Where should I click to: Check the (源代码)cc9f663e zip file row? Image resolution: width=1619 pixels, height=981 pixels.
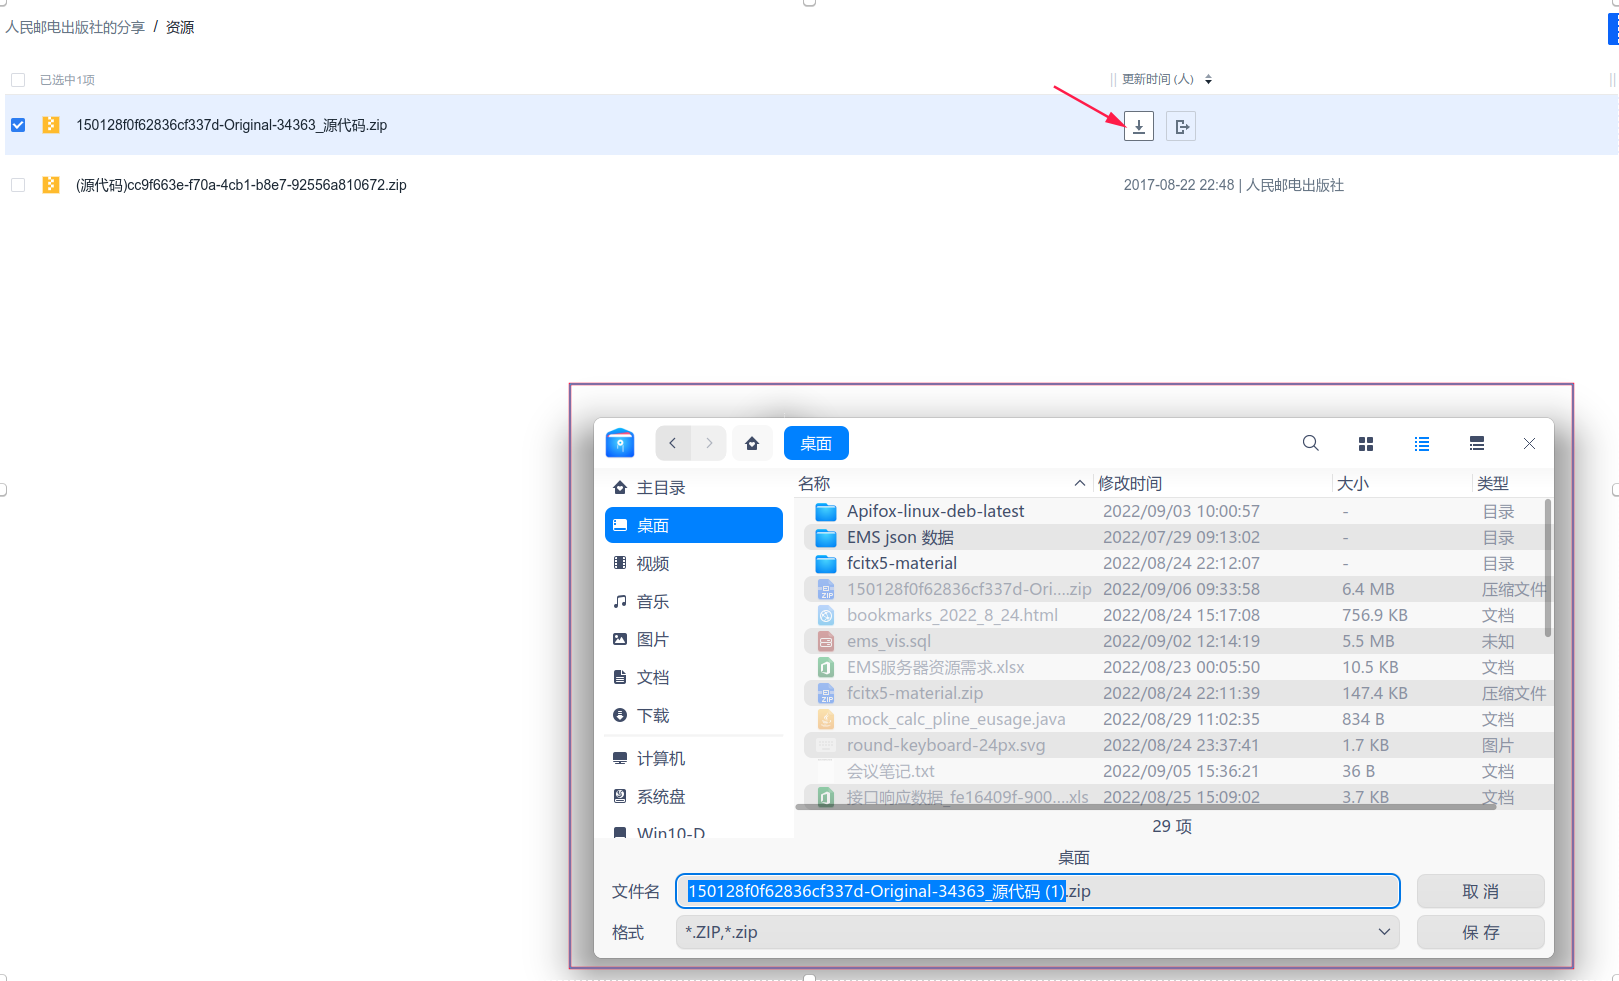18,185
